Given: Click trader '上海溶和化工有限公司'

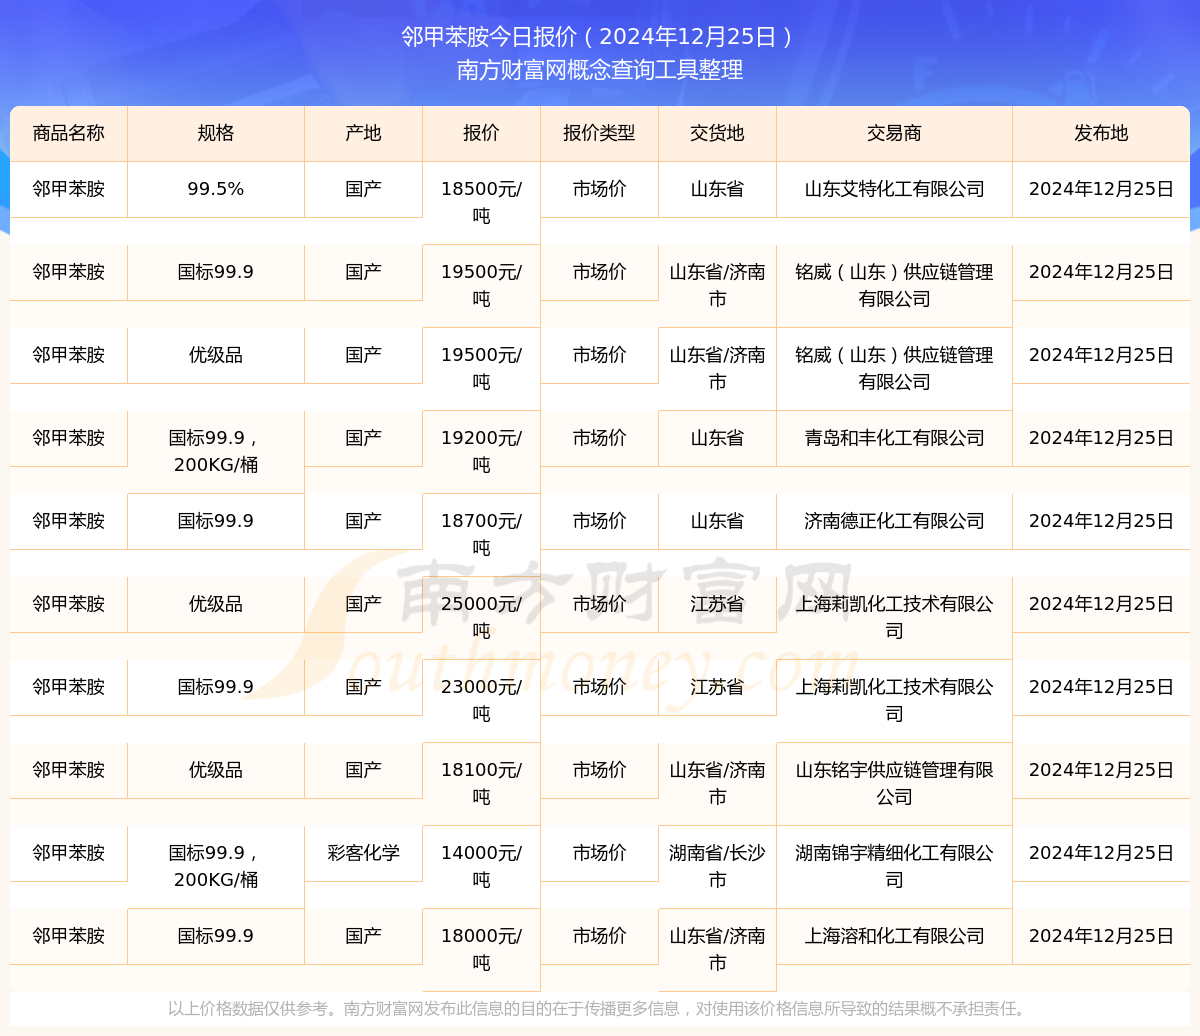Looking at the screenshot, I should click(894, 936).
